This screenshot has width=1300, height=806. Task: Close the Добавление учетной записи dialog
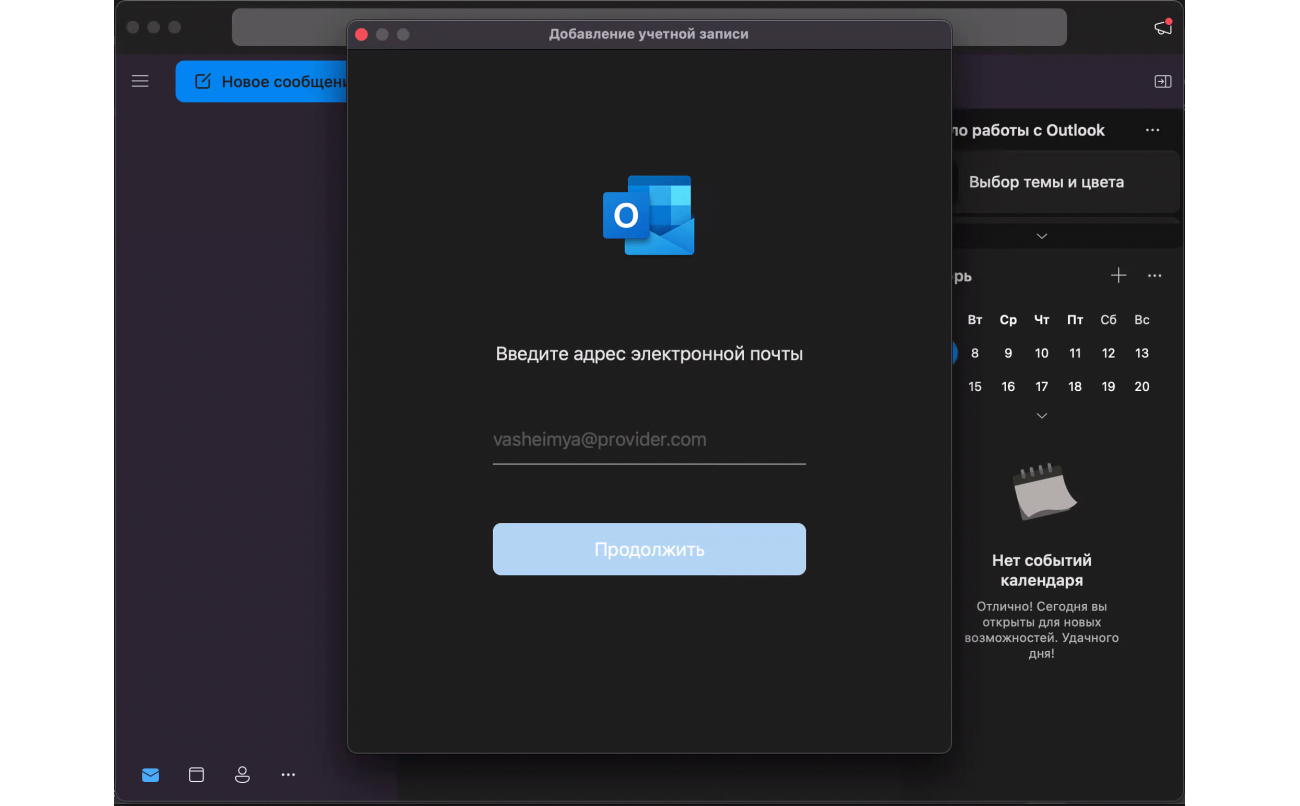pyautogui.click(x=362, y=34)
